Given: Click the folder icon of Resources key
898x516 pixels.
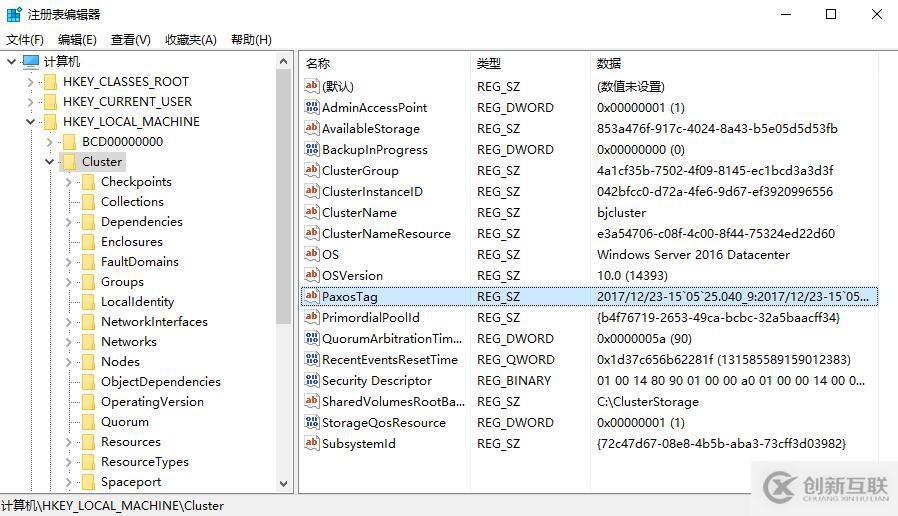Looking at the screenshot, I should (88, 442).
